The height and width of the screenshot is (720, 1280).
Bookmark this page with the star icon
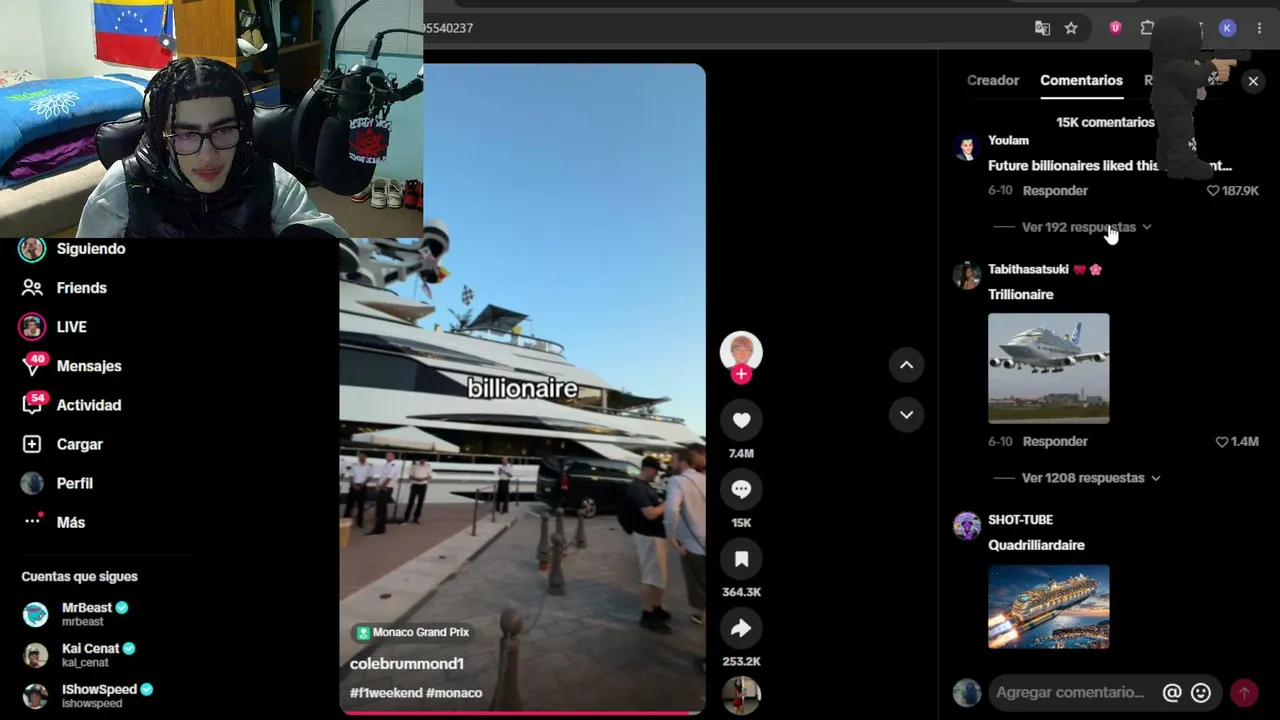(1071, 28)
